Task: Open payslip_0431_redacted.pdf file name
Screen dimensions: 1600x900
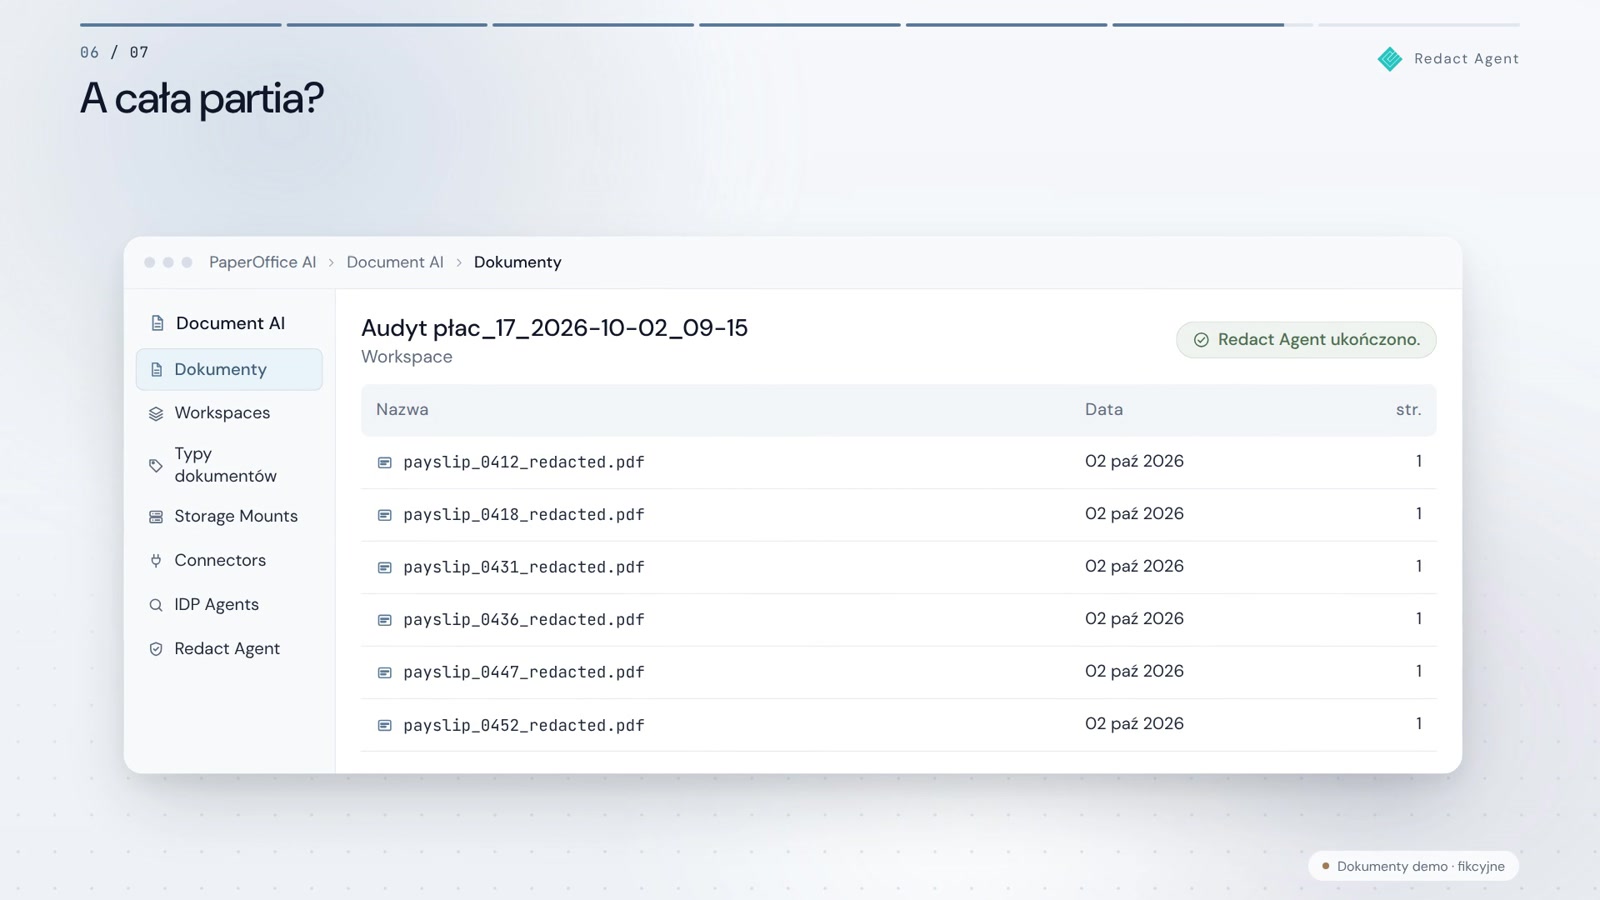Action: pyautogui.click(x=524, y=567)
